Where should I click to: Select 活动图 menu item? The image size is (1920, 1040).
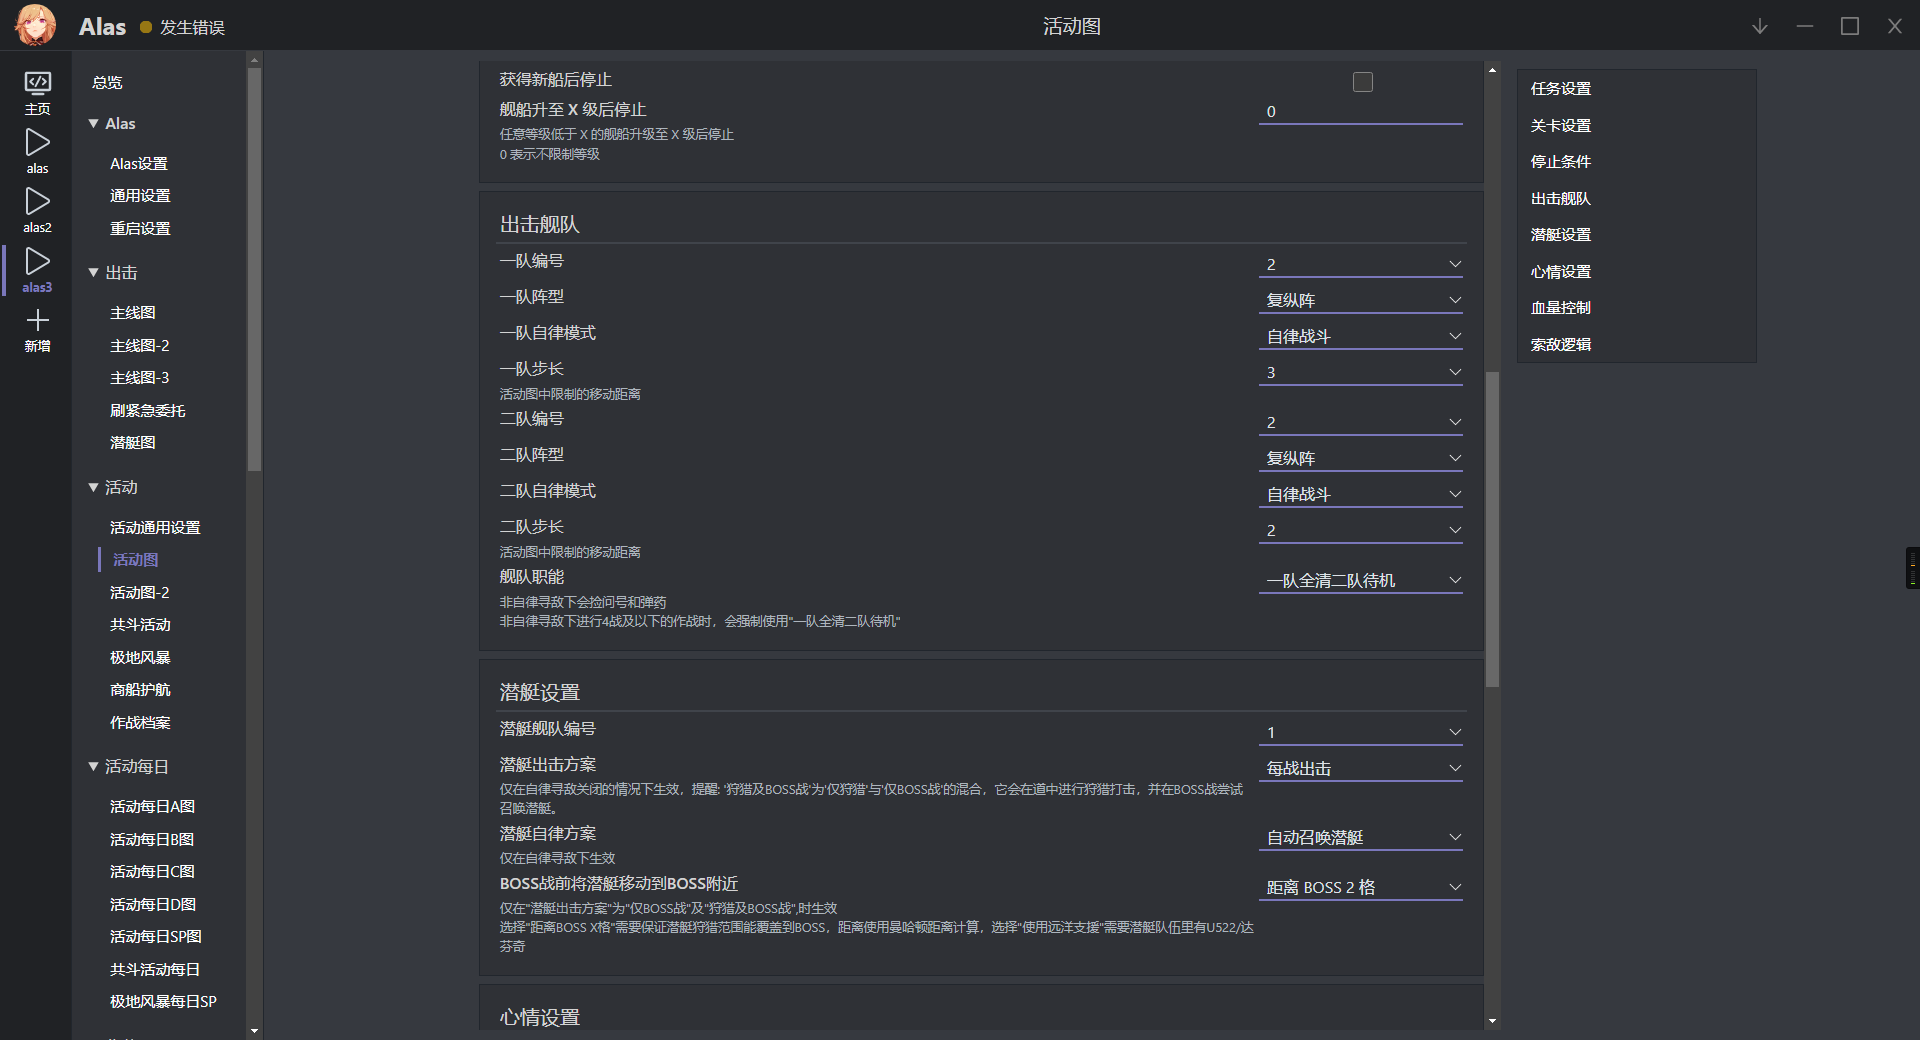(x=136, y=560)
